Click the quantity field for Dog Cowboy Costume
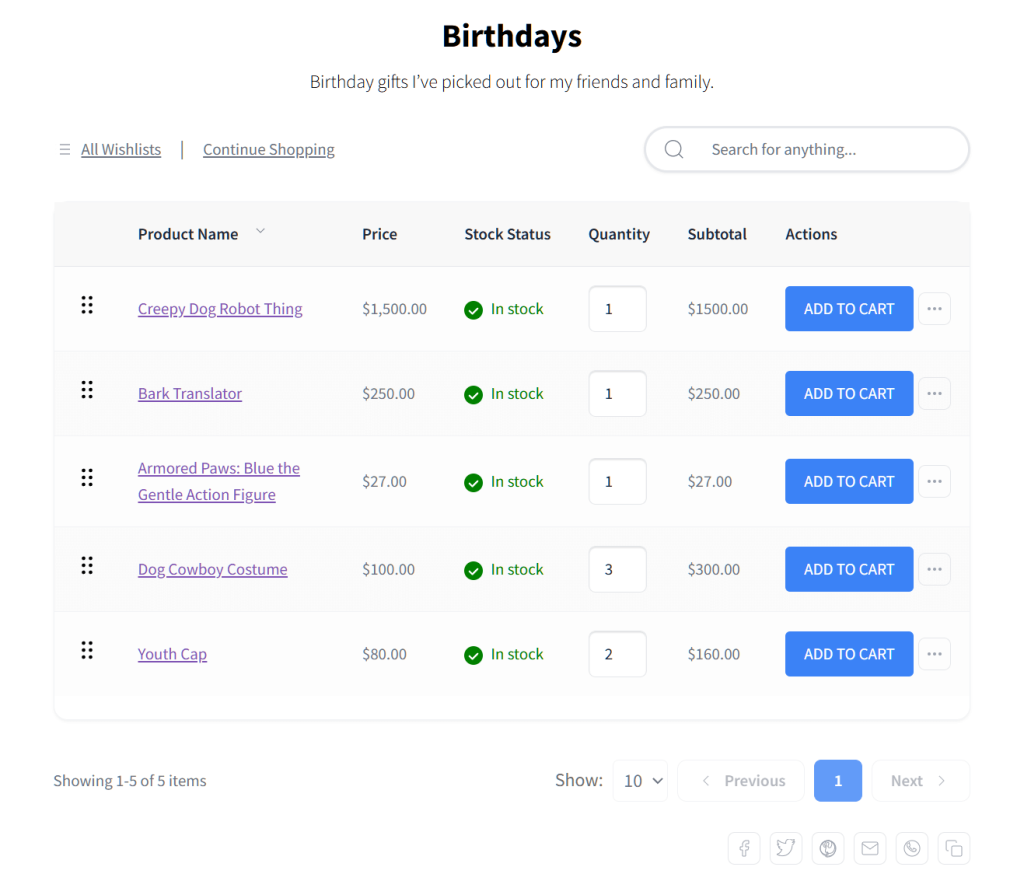Screen dimensions: 1024x888 pos(617,569)
